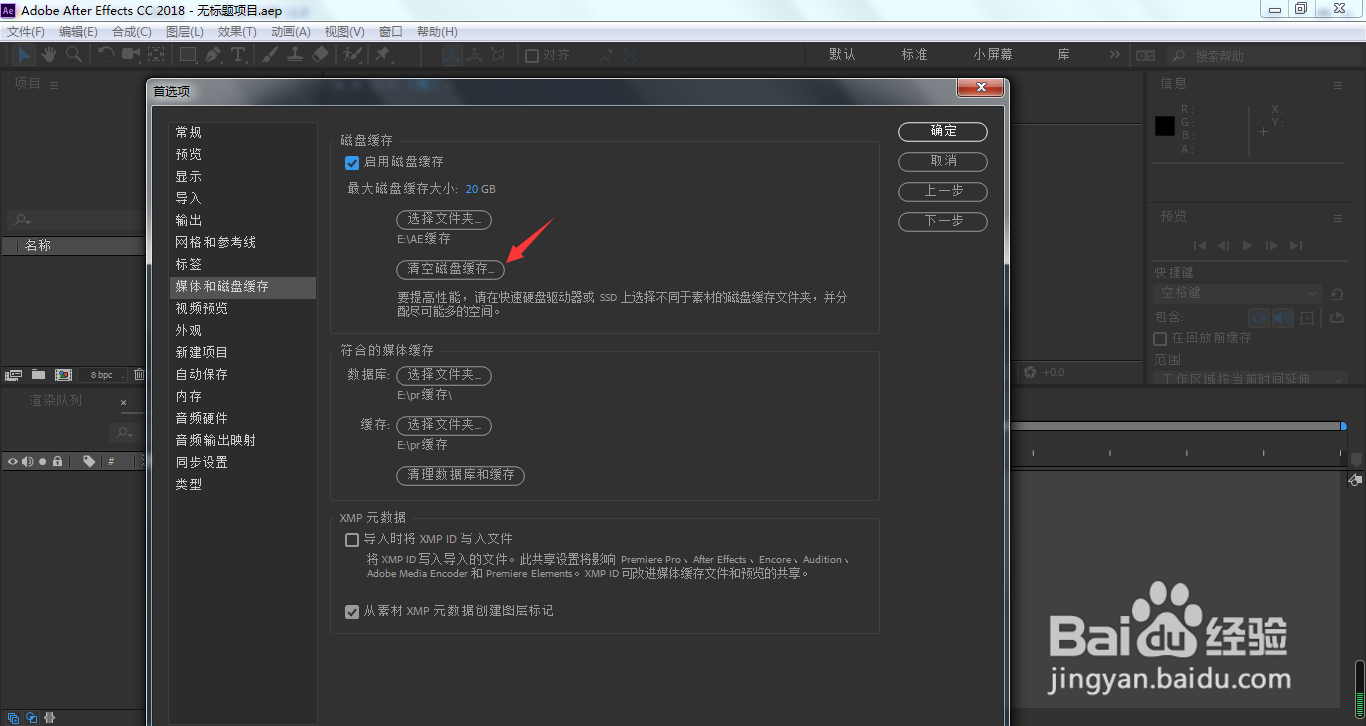1366x726 pixels.
Task: Select the Rectangle shape tool
Action: (x=188, y=54)
